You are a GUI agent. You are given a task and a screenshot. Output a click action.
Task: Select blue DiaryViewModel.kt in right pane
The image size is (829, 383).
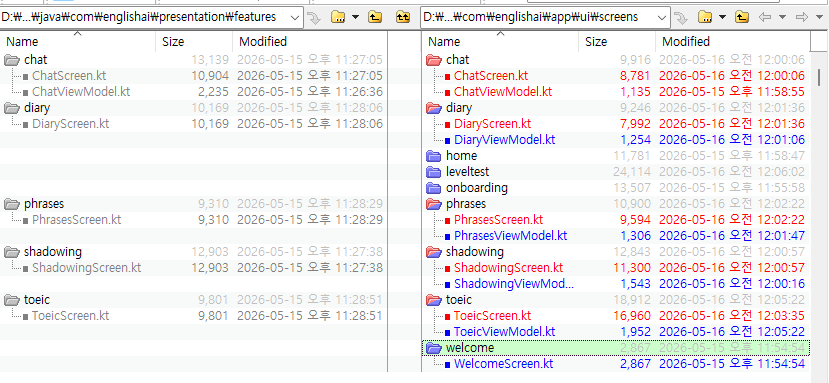504,140
